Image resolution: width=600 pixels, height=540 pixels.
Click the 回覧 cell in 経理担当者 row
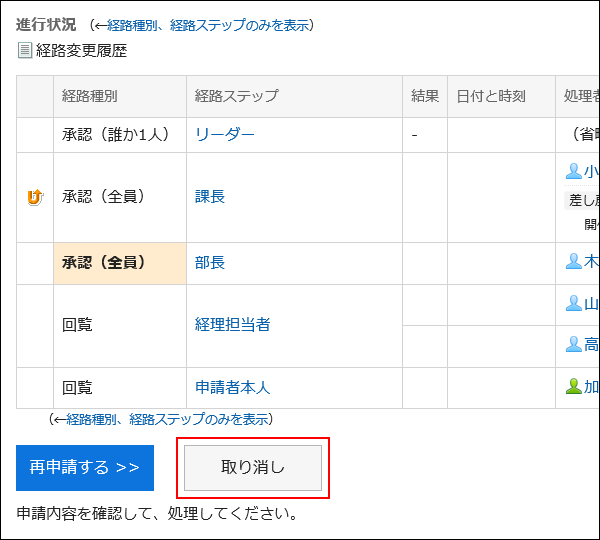pyautogui.click(x=120, y=326)
